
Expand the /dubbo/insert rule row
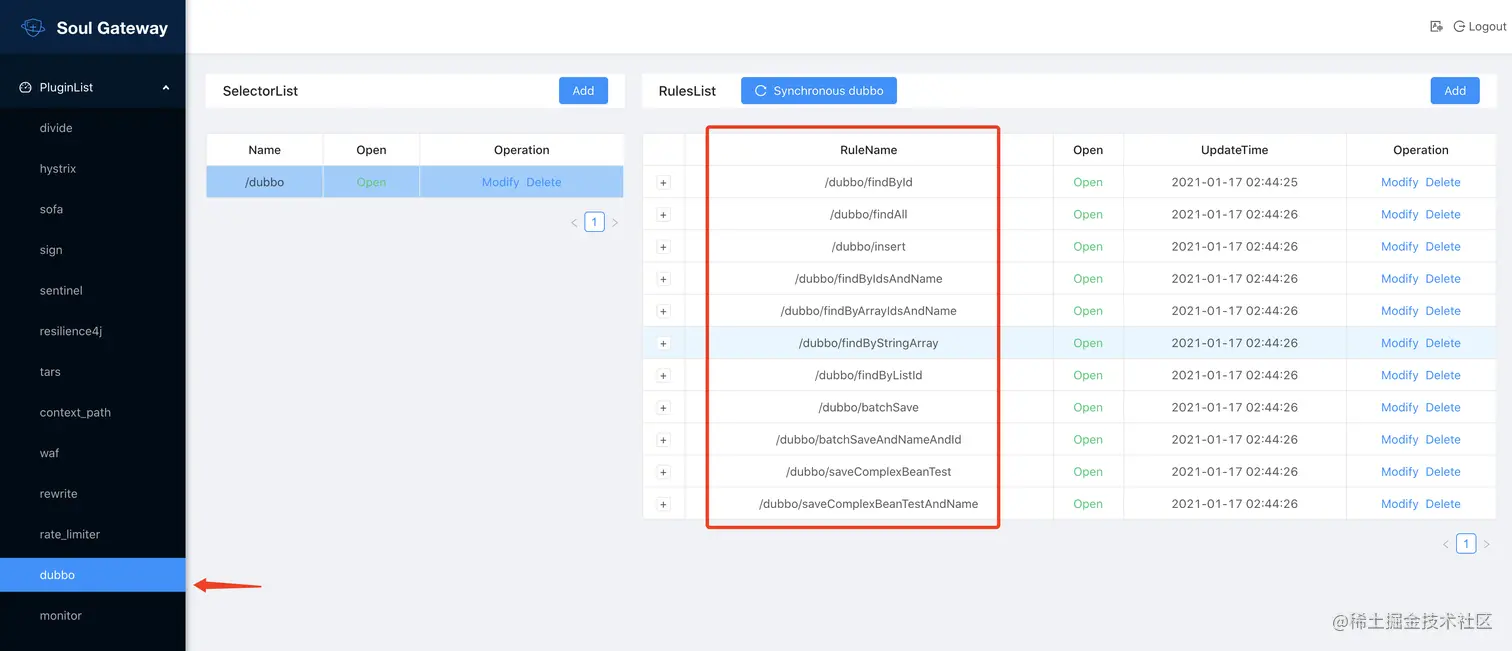click(x=663, y=247)
